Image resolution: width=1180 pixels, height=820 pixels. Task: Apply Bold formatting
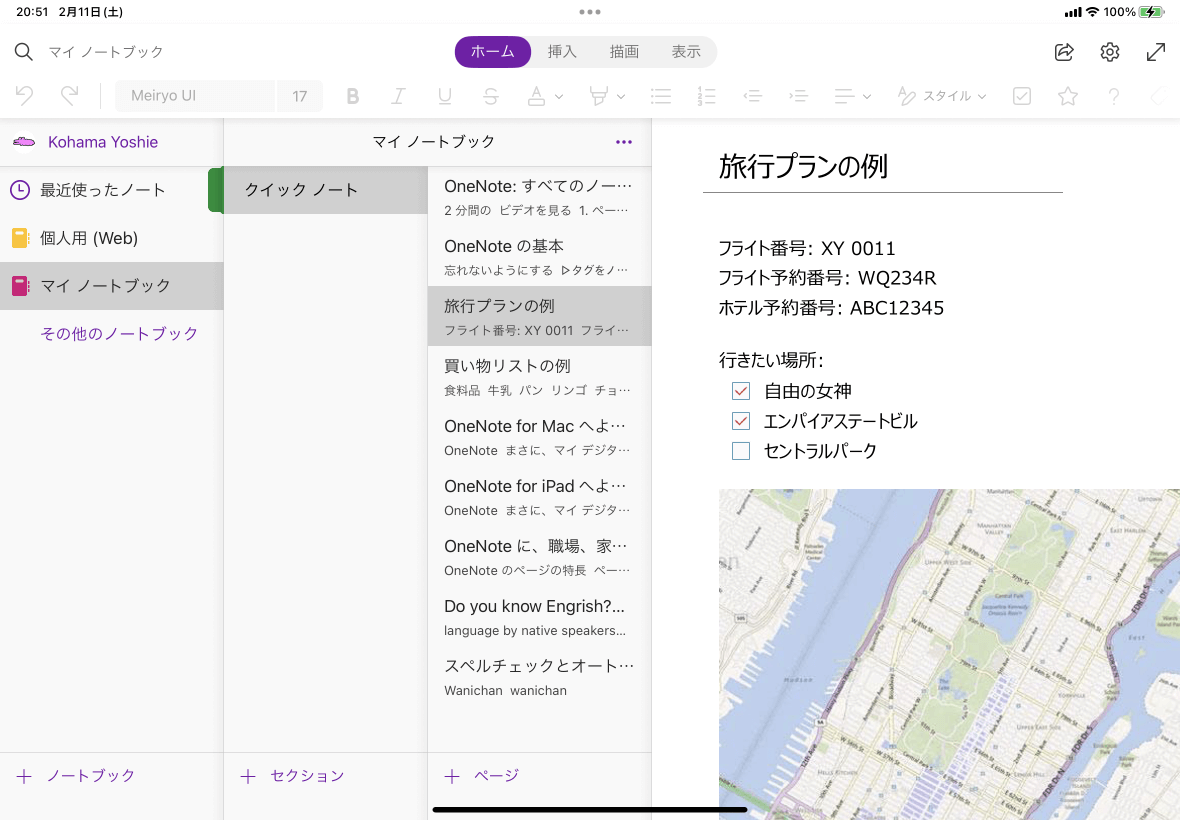(352, 96)
